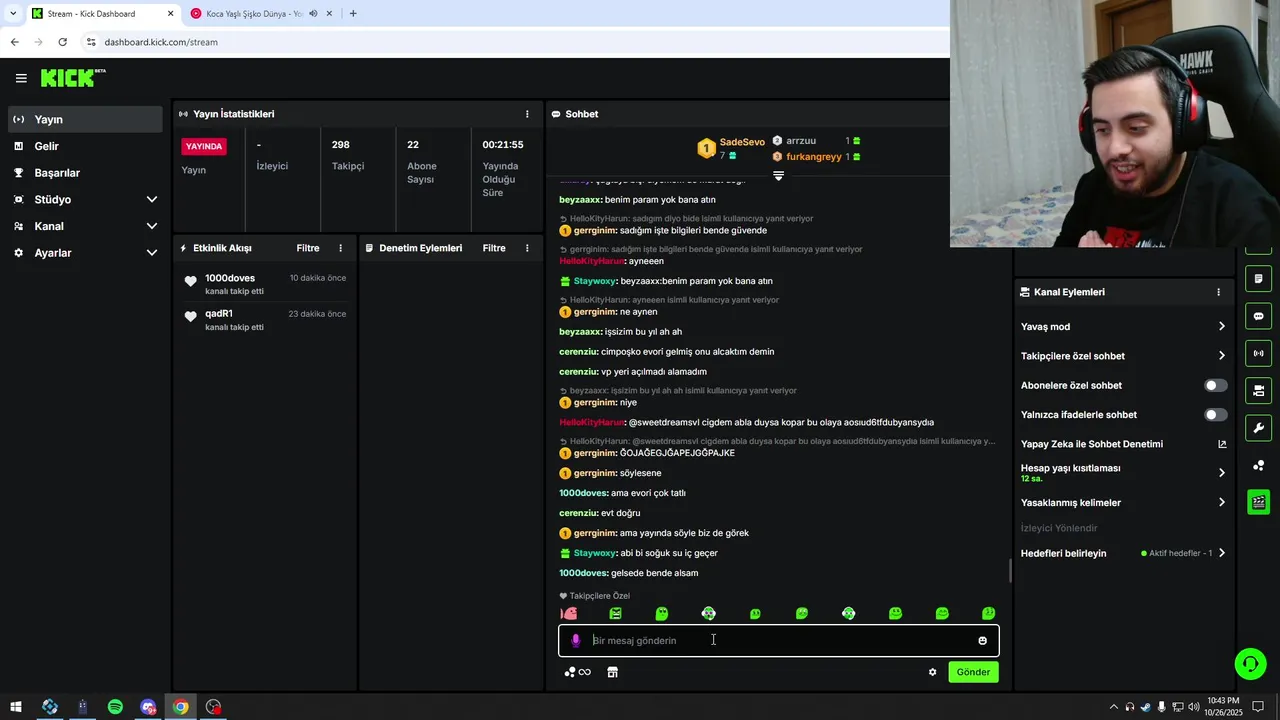Open Başarılar in the sidebar

pos(85,173)
